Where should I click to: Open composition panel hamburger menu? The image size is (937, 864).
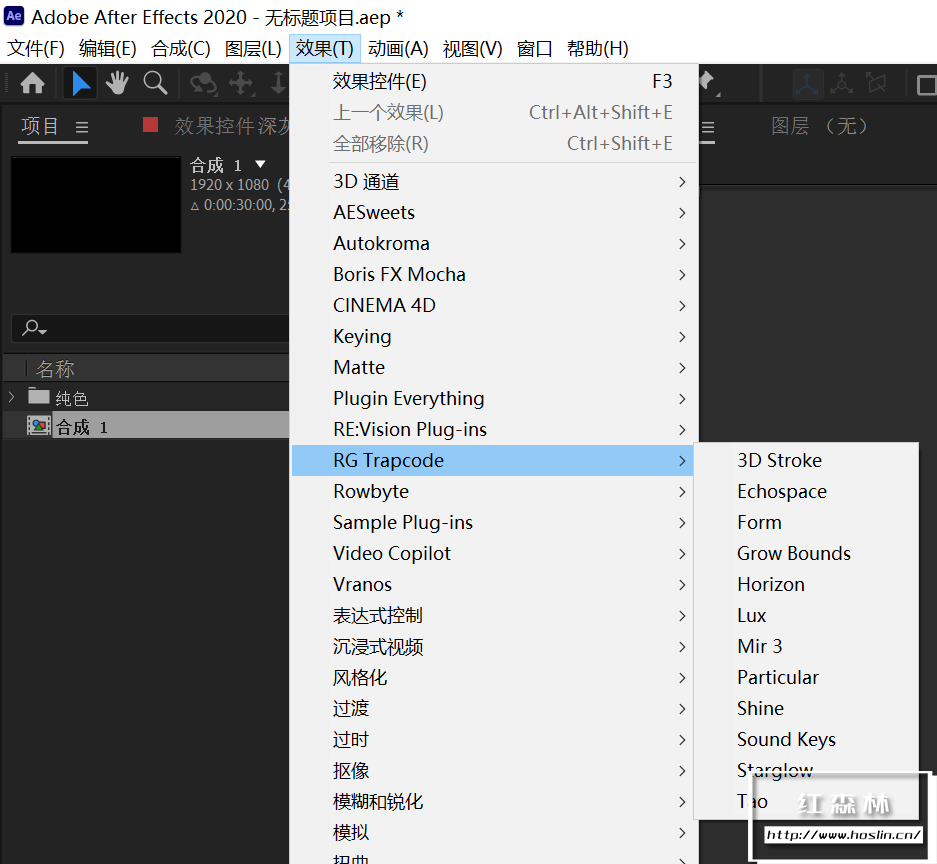[x=708, y=127]
